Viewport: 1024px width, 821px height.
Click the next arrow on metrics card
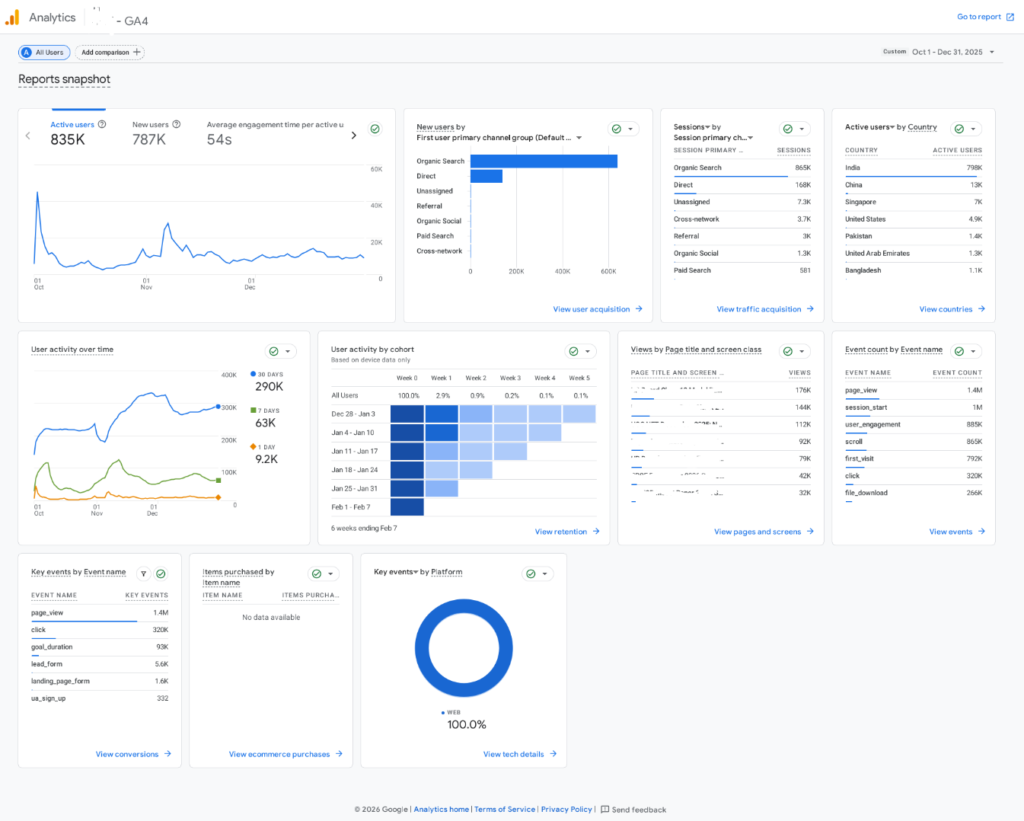pyautogui.click(x=353, y=136)
